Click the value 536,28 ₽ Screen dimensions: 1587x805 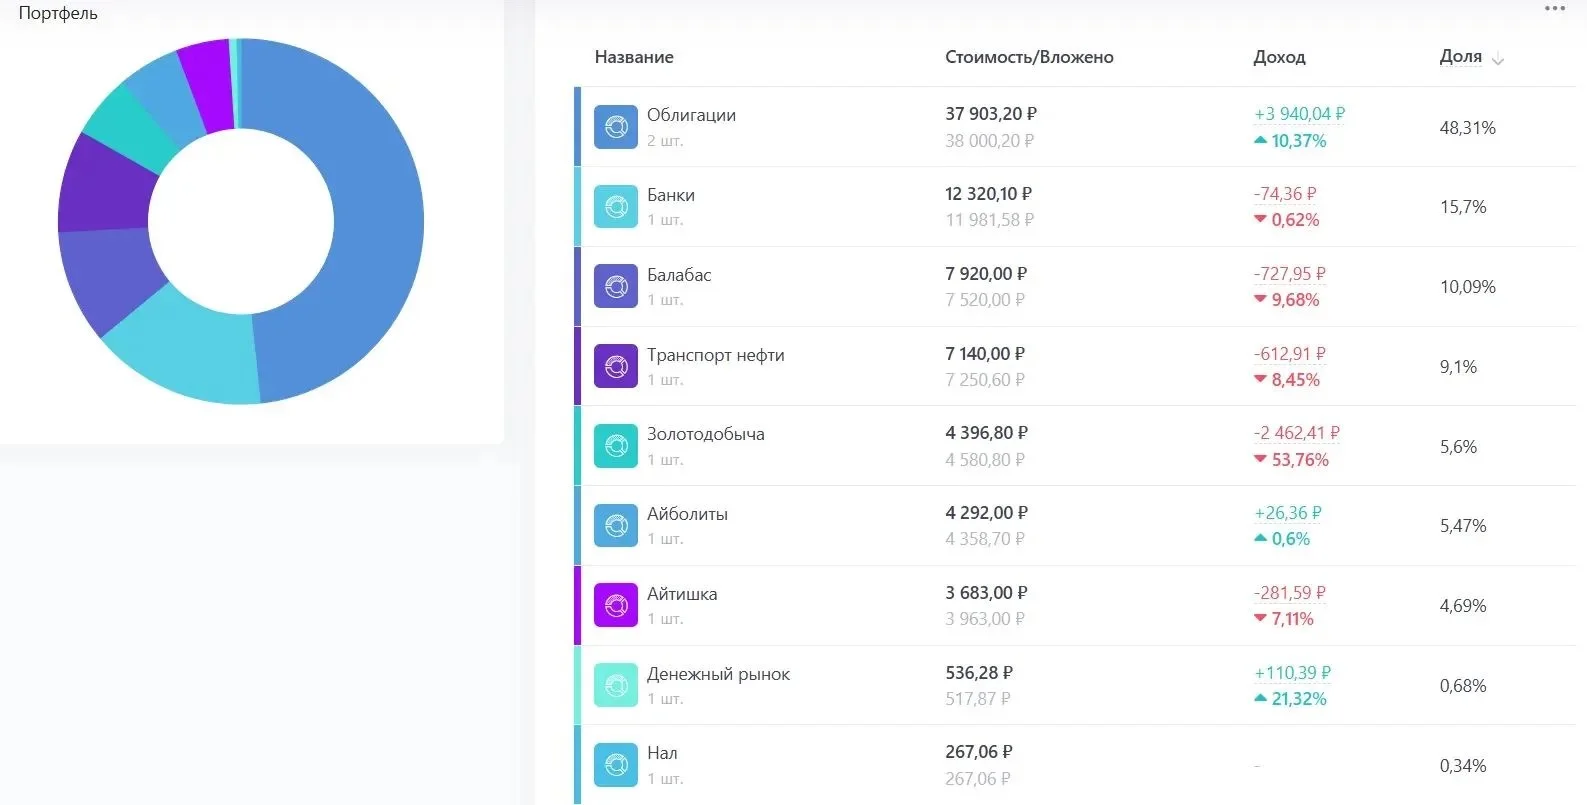click(x=979, y=673)
